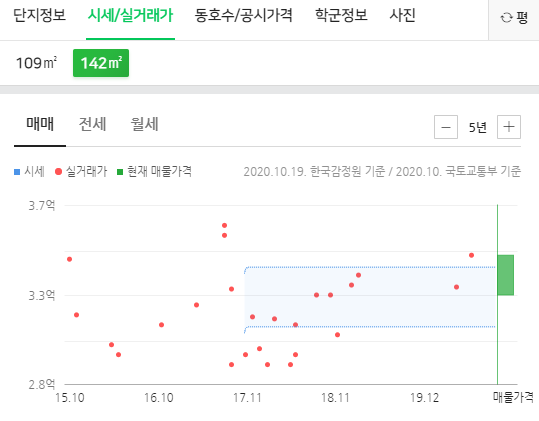Open the 학군정보 tab
Image resolution: width=539 pixels, height=421 pixels.
click(341, 15)
